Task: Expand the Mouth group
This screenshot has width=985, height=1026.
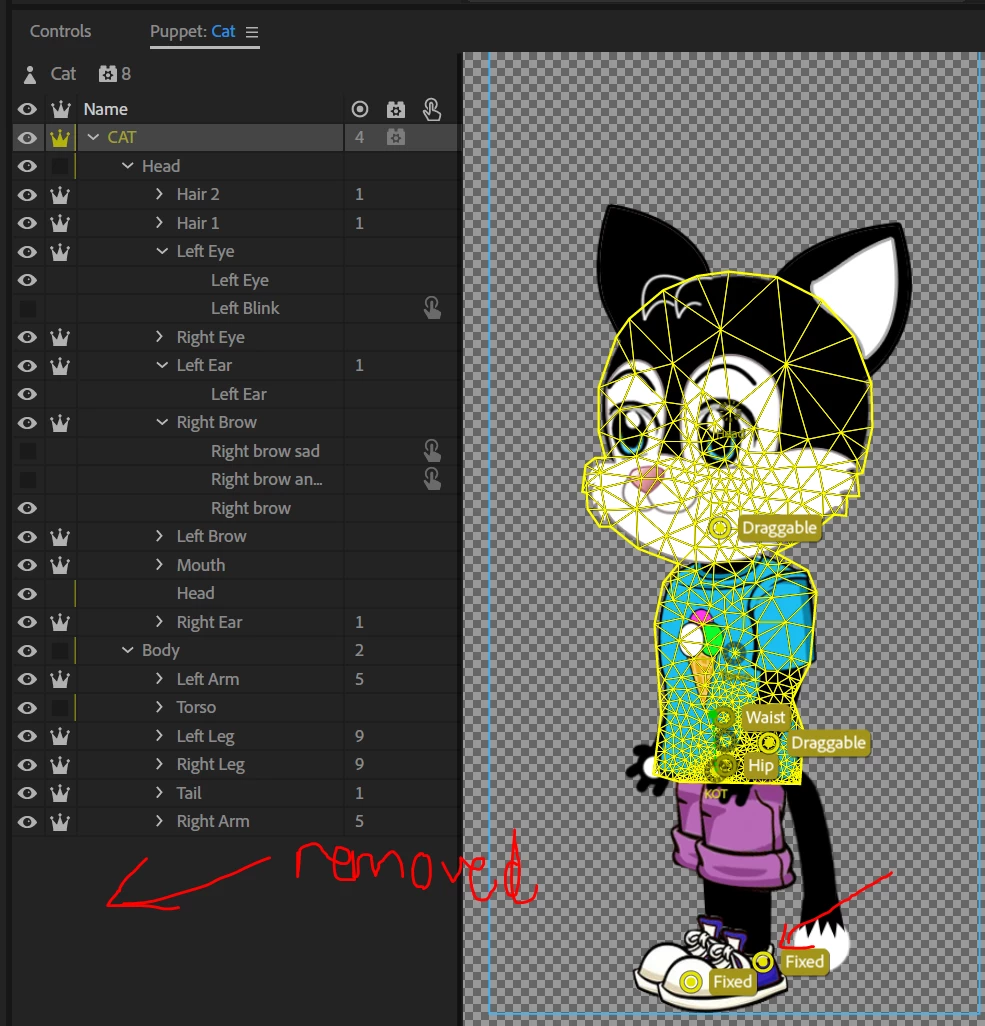Action: [x=159, y=565]
